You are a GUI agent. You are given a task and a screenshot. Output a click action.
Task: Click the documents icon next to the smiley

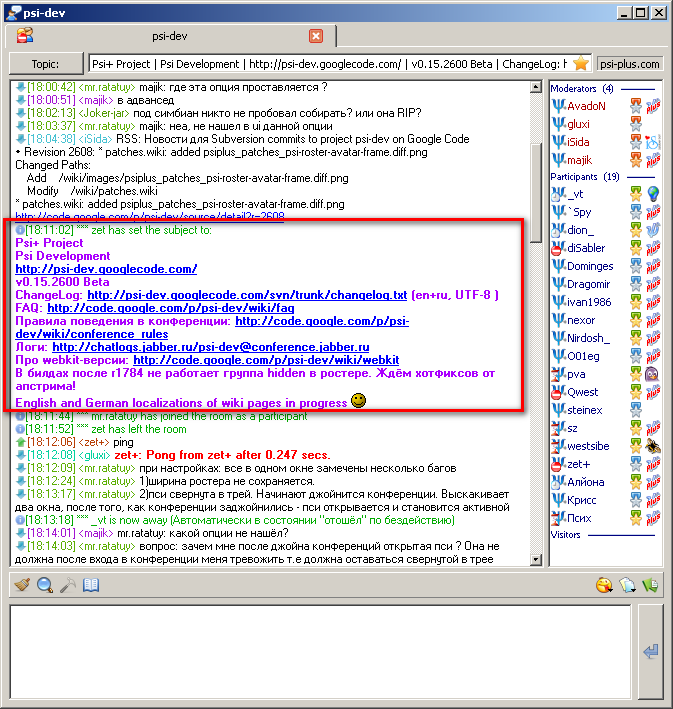(627, 586)
